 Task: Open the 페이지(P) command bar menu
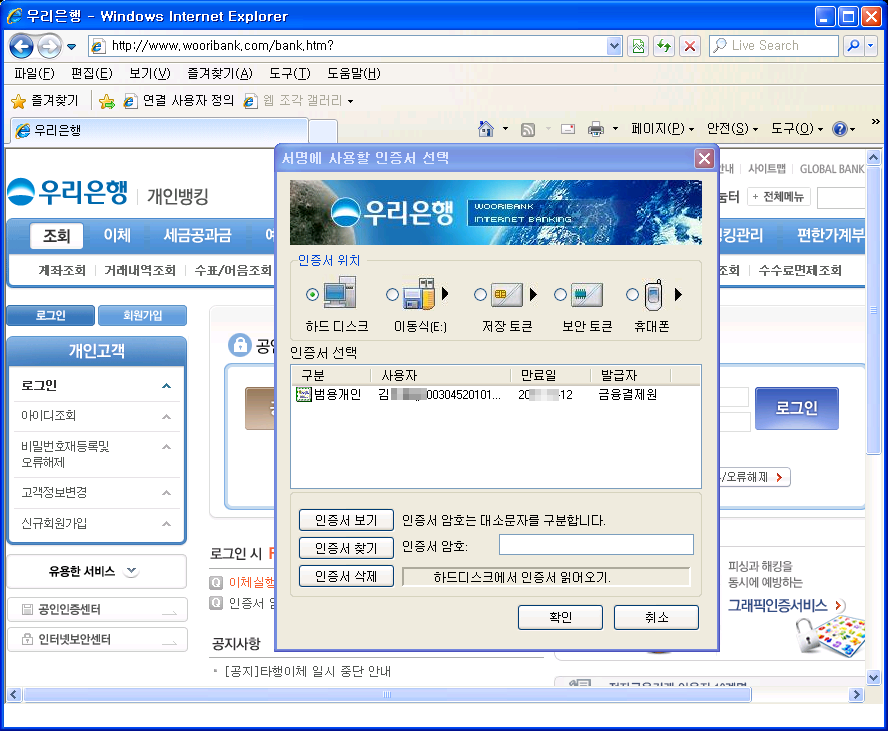(662, 130)
